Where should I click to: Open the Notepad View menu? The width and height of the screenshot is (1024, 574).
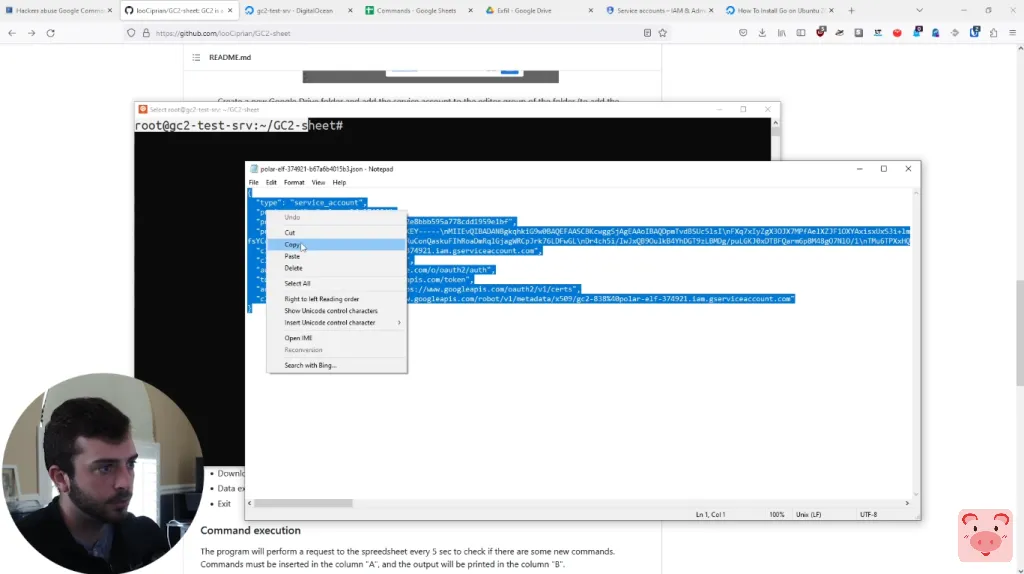(x=318, y=183)
